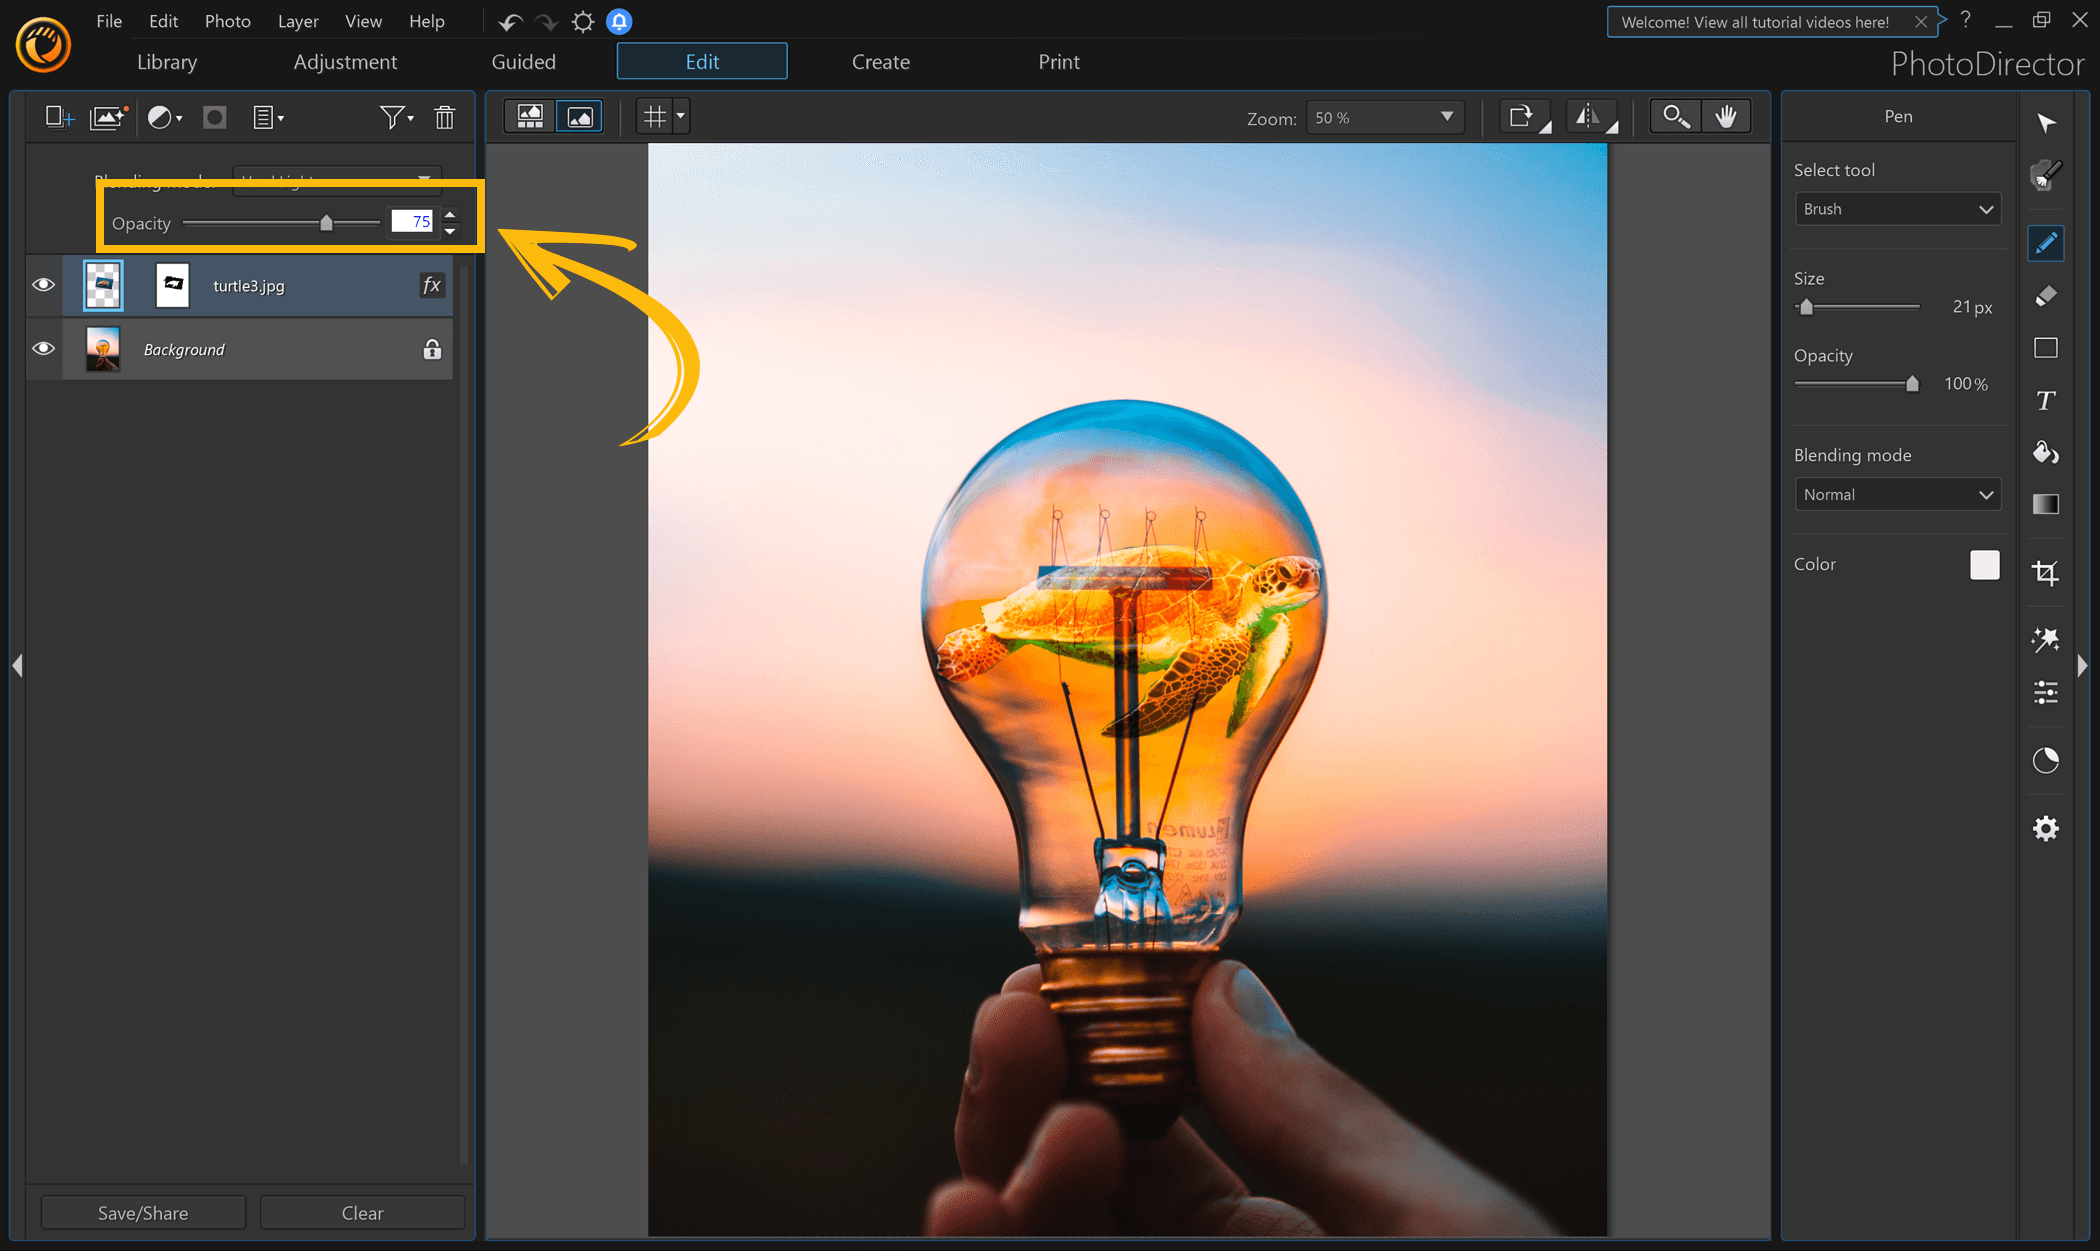Click the Pen color swatch

click(1984, 565)
